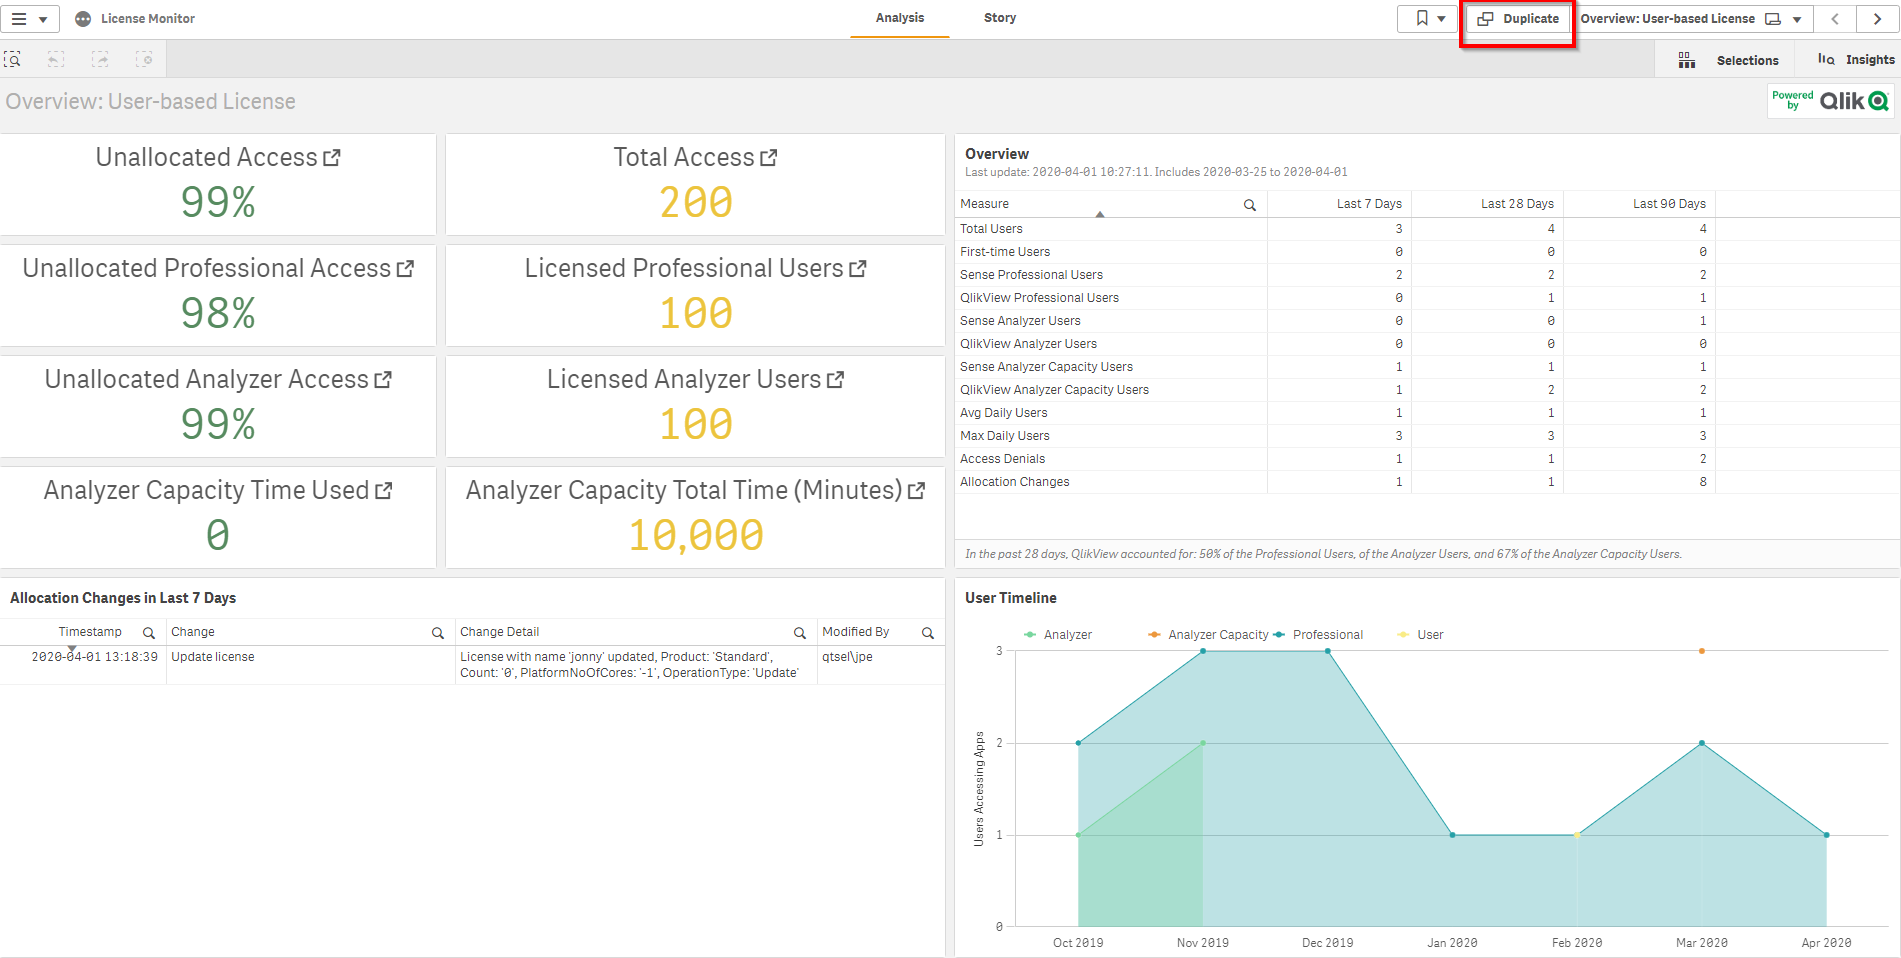
Task: Click the redo selection icon
Action: click(x=101, y=59)
